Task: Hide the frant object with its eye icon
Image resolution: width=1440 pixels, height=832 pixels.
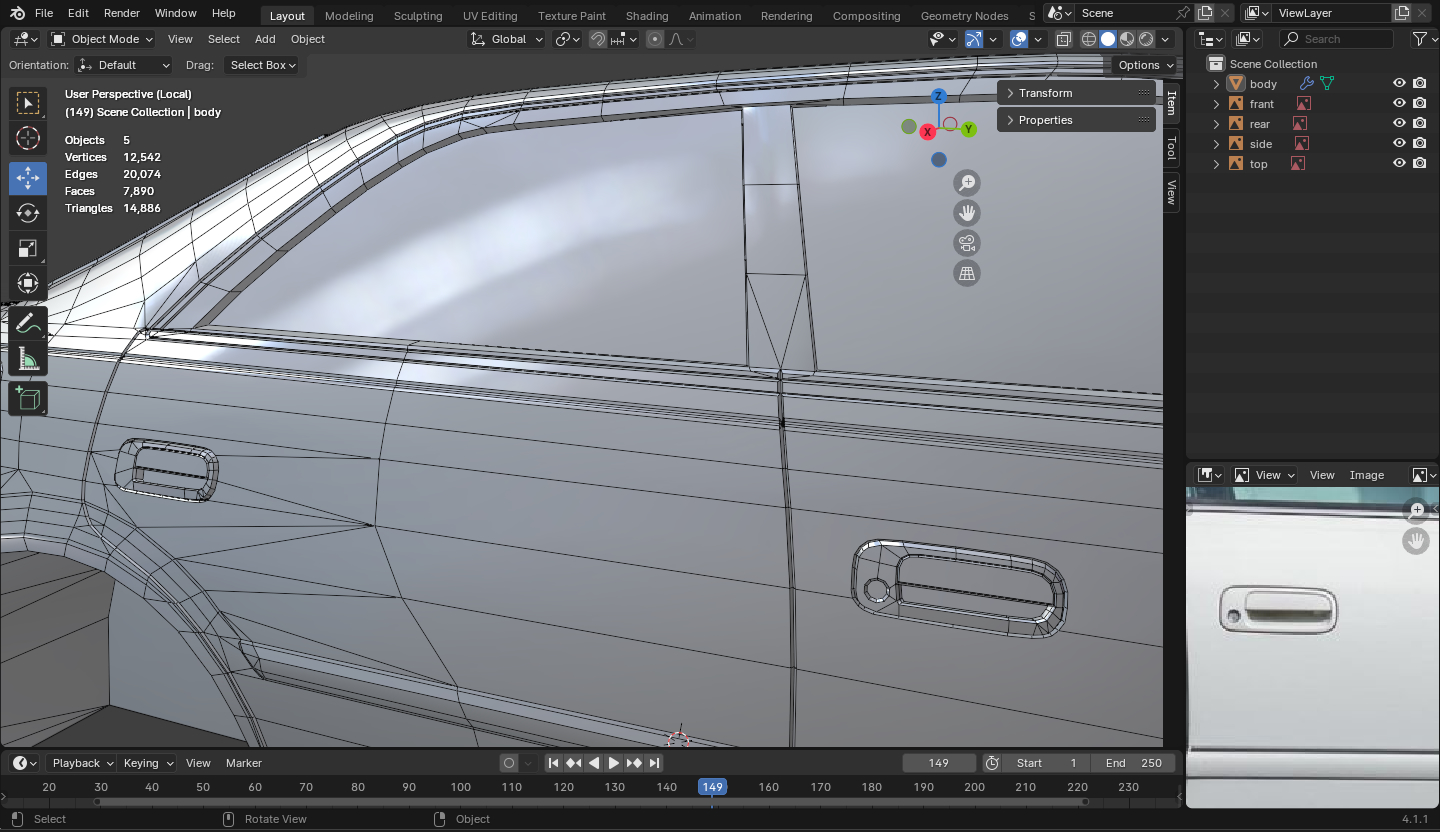Action: pyautogui.click(x=1400, y=104)
